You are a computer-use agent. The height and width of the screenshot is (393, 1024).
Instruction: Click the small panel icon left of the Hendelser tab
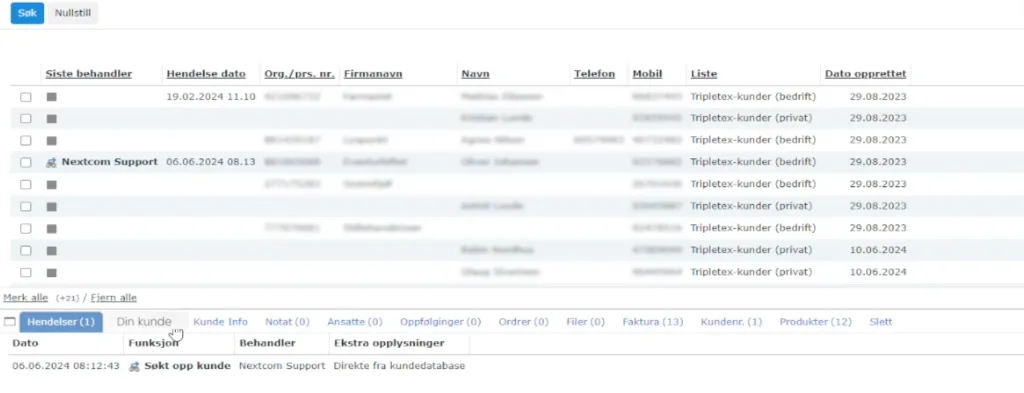[x=10, y=322]
